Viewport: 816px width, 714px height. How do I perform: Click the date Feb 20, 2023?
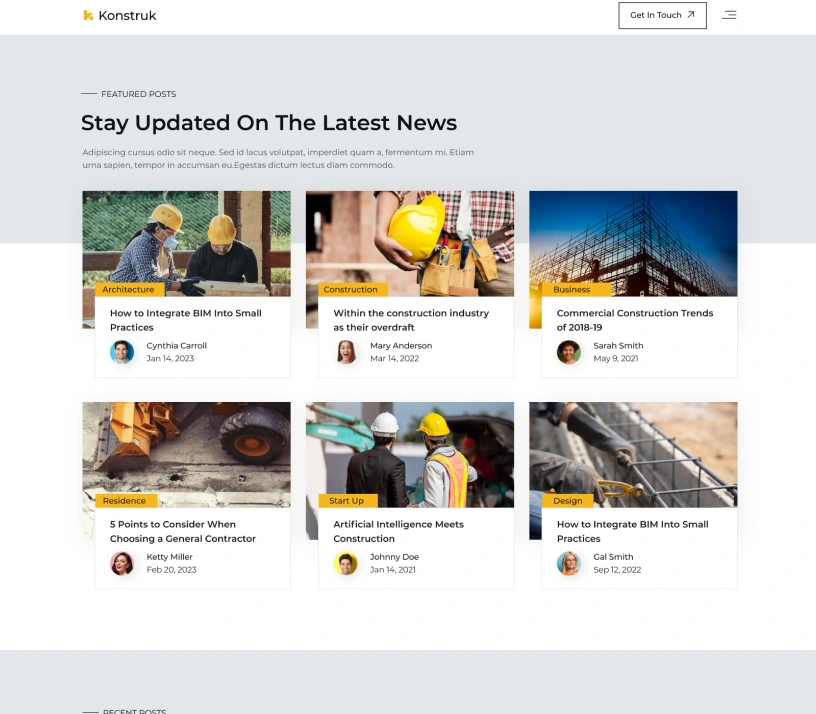[x=171, y=569]
